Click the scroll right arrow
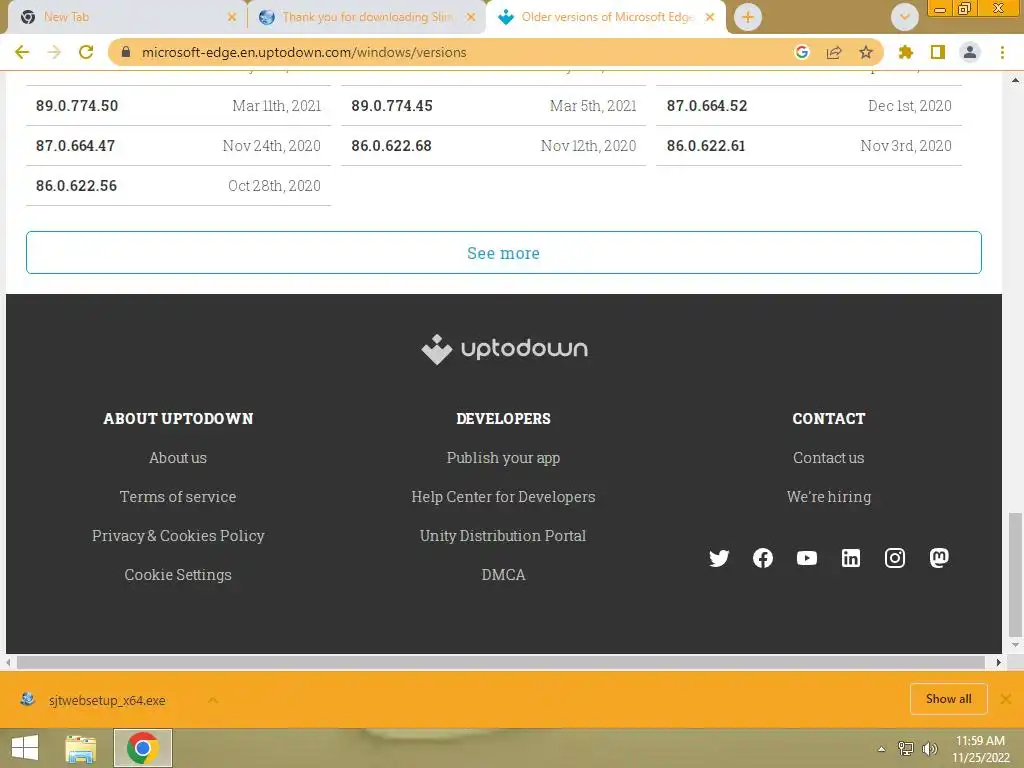The height and width of the screenshot is (768, 1024). [999, 662]
